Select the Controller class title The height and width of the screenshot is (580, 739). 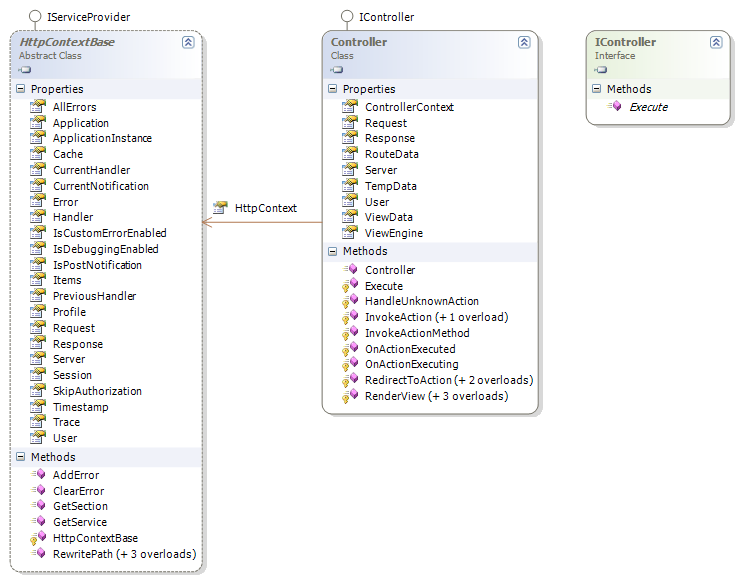pos(359,42)
